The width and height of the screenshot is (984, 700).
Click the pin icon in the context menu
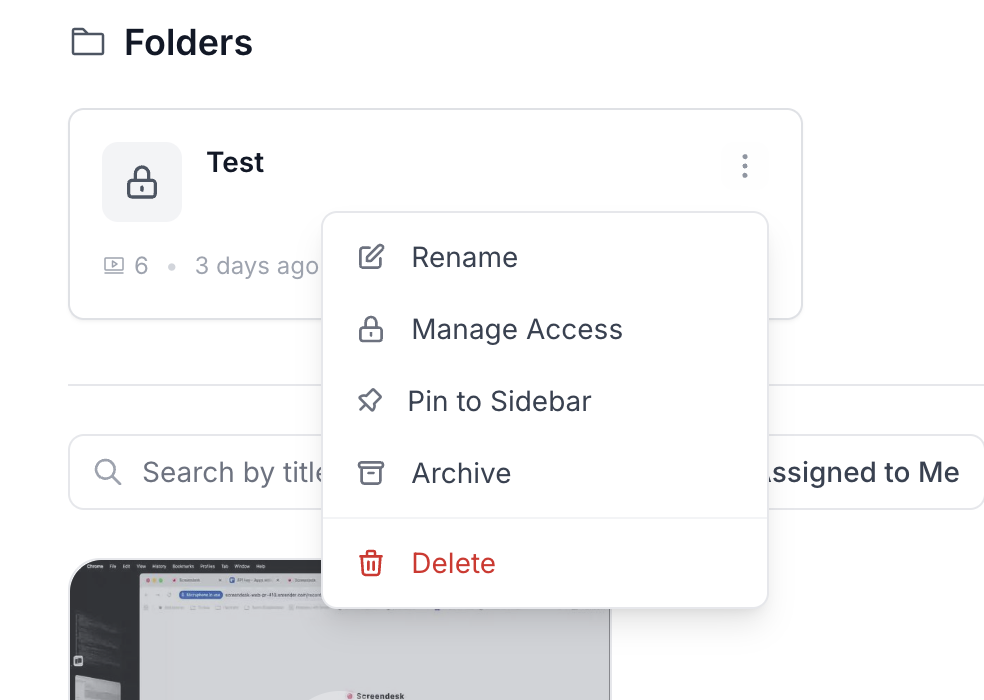[370, 401]
